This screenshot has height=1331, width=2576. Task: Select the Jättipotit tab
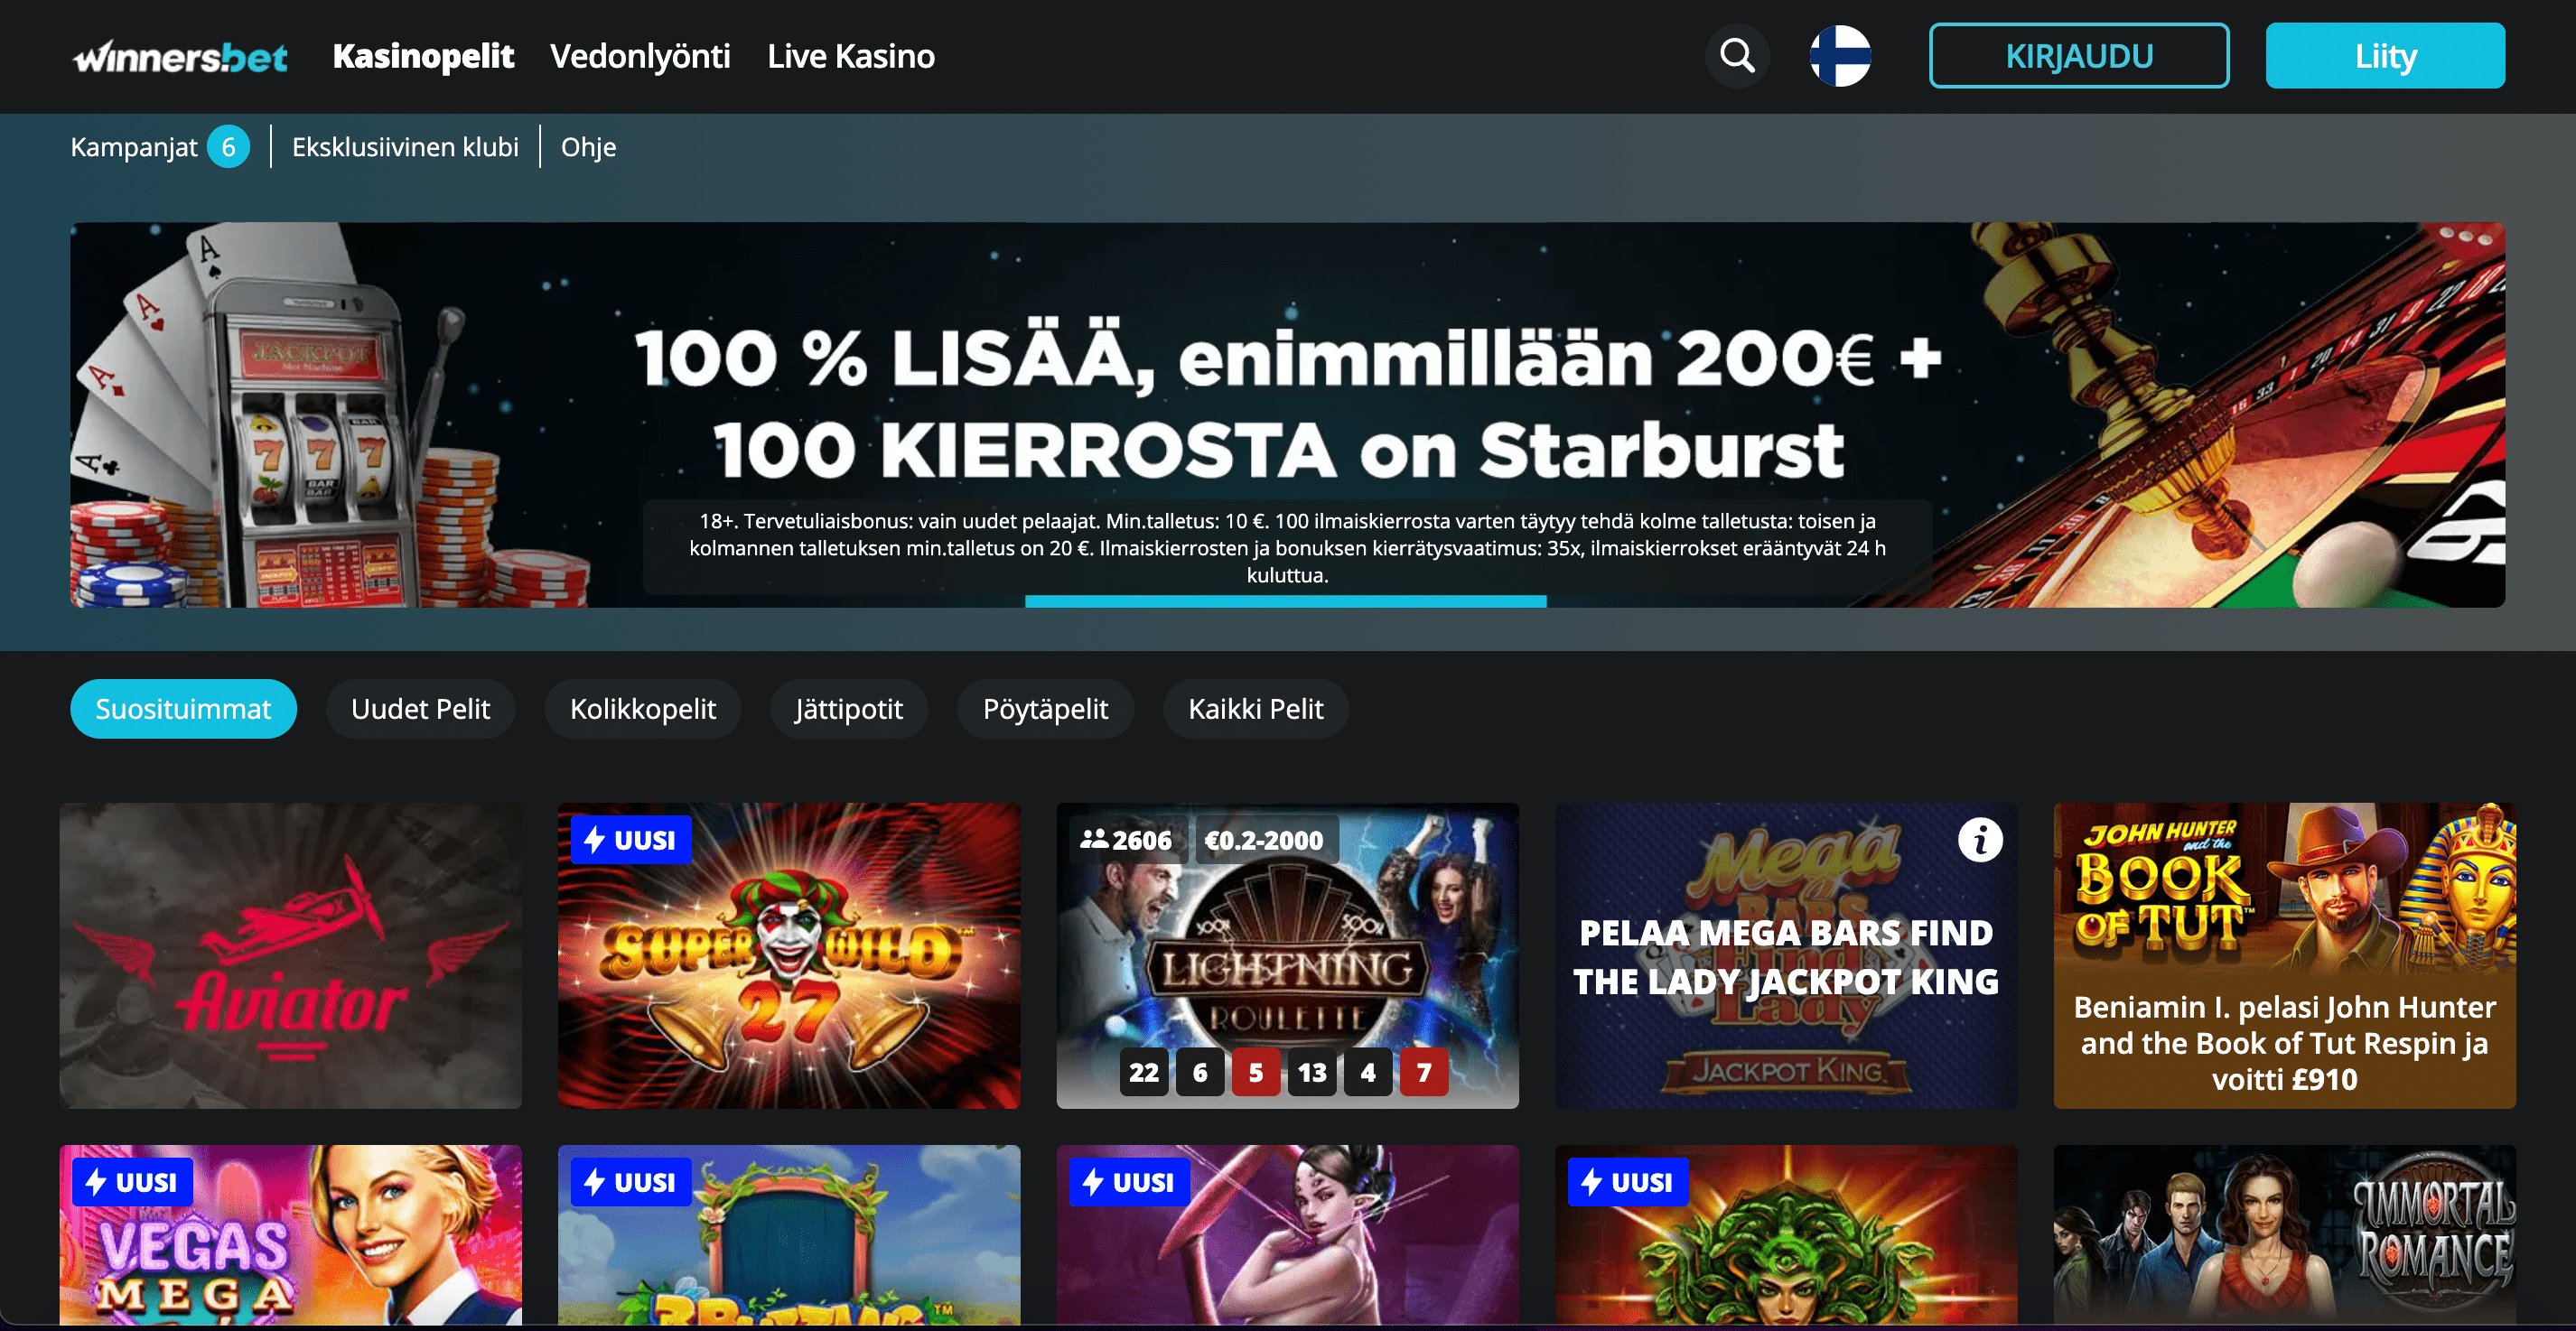coord(849,709)
